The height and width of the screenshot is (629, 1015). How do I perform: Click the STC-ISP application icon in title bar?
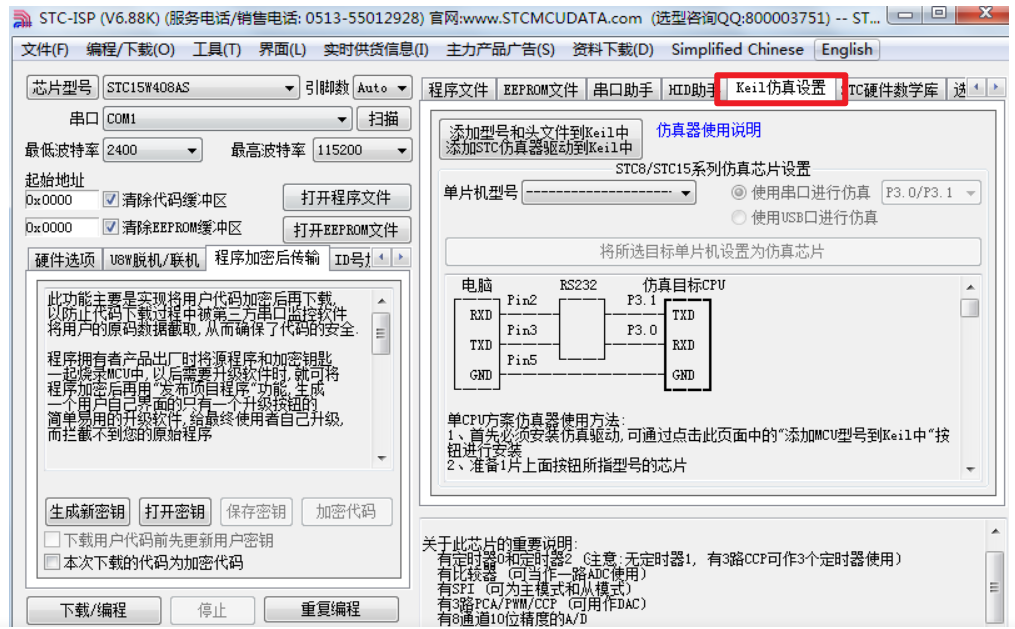pyautogui.click(x=22, y=19)
